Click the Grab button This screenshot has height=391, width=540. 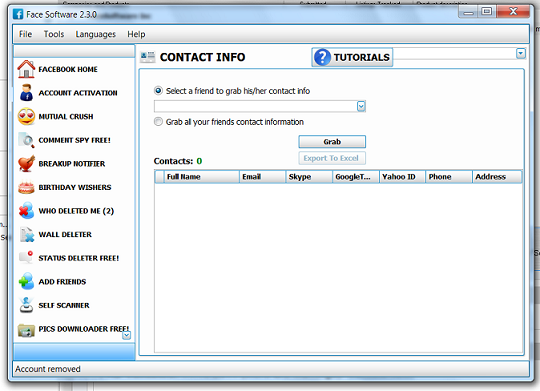[332, 142]
